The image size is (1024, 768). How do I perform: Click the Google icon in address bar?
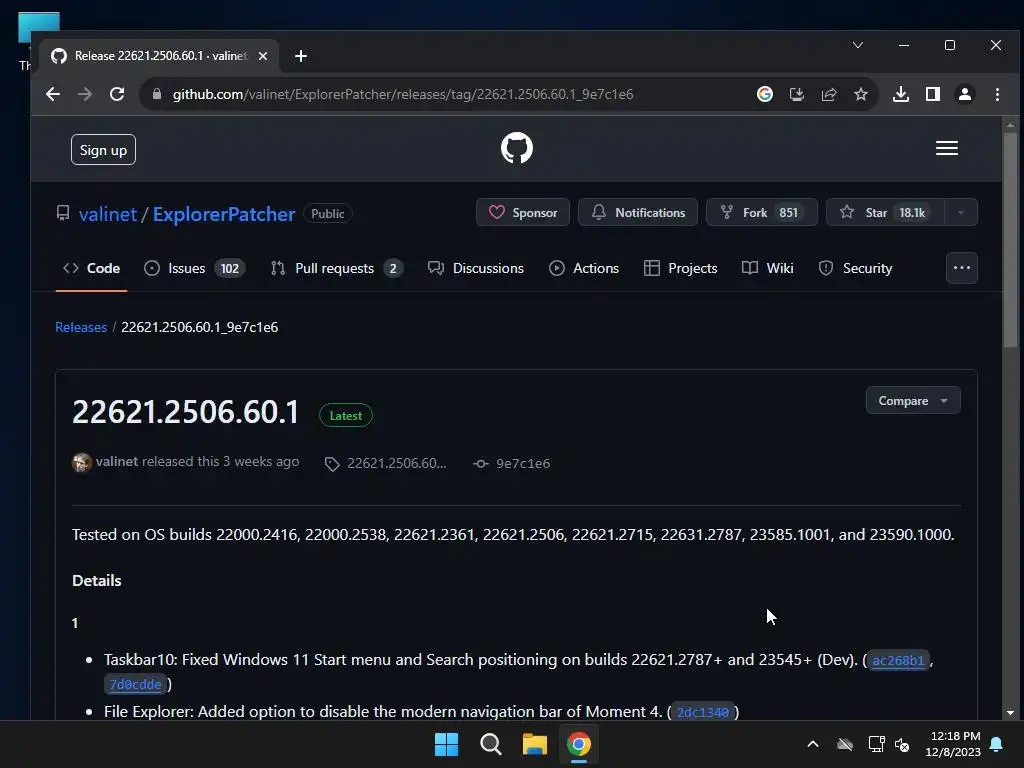(765, 94)
